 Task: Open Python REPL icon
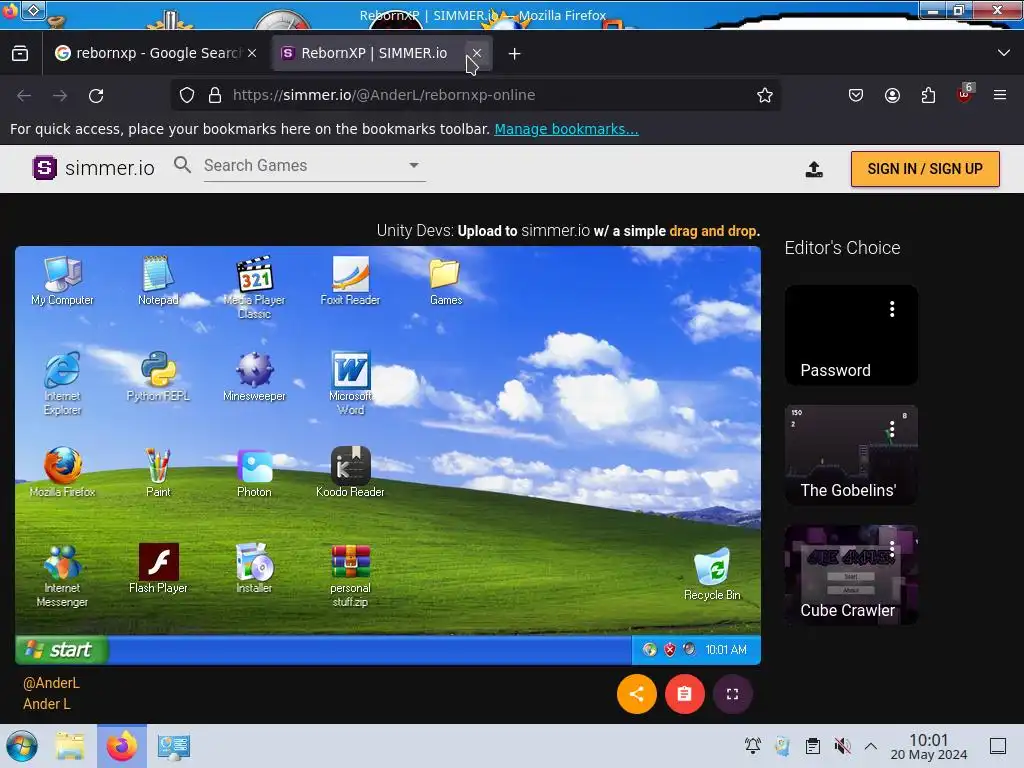(x=158, y=377)
